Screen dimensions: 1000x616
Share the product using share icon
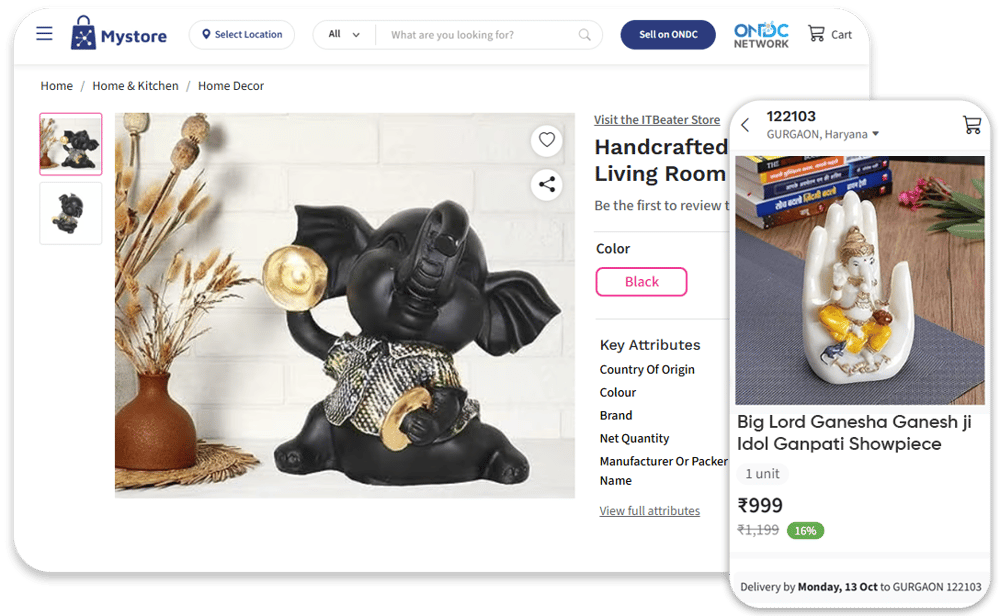coord(547,185)
